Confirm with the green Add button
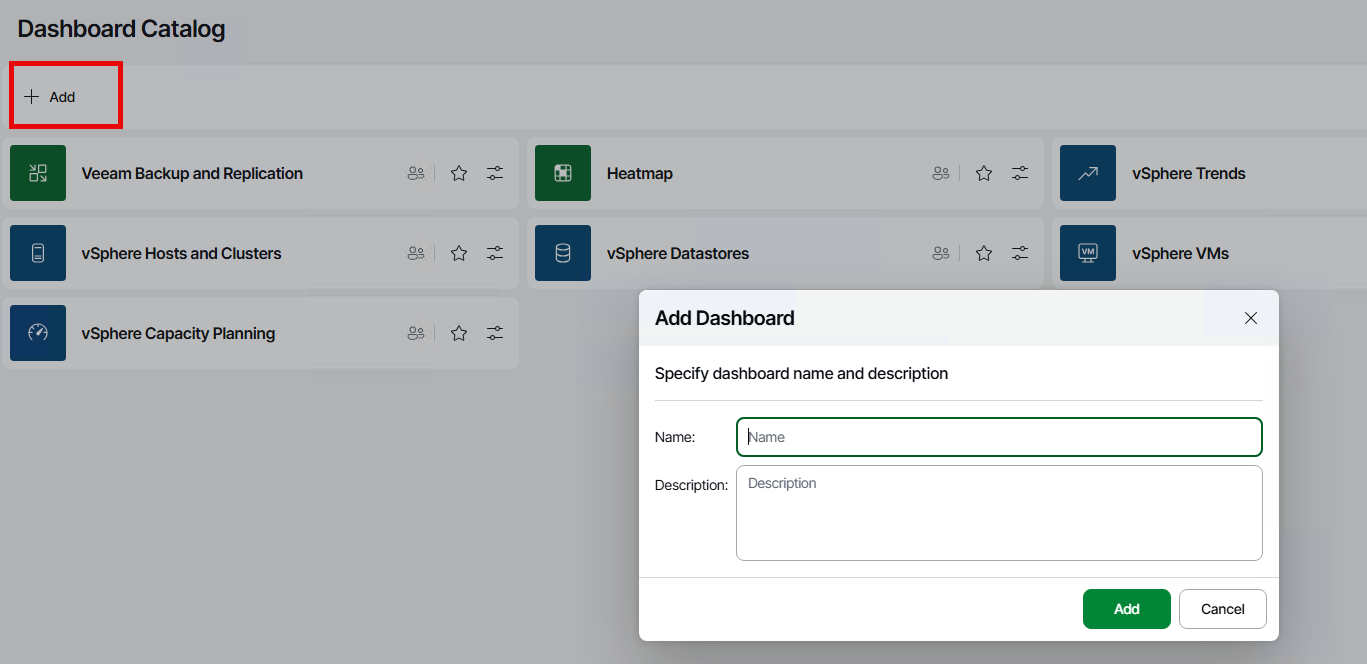Screen dimensions: 1367x664 pos(1126,609)
